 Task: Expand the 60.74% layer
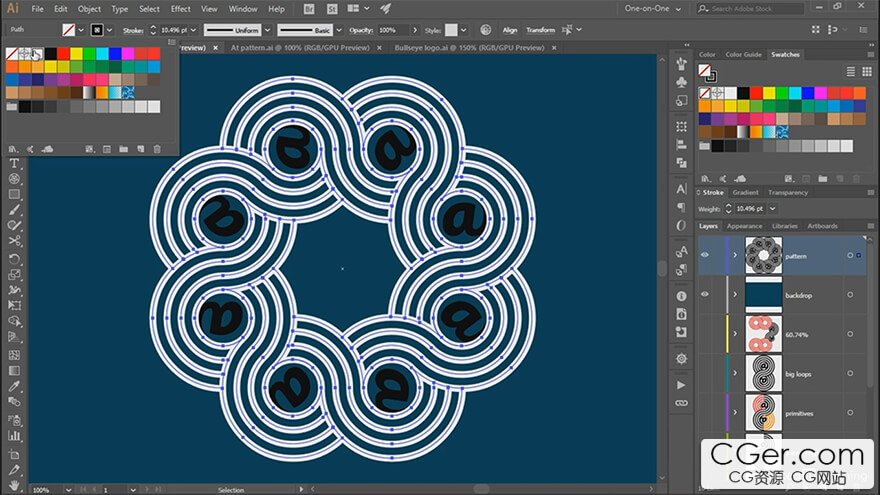735,334
